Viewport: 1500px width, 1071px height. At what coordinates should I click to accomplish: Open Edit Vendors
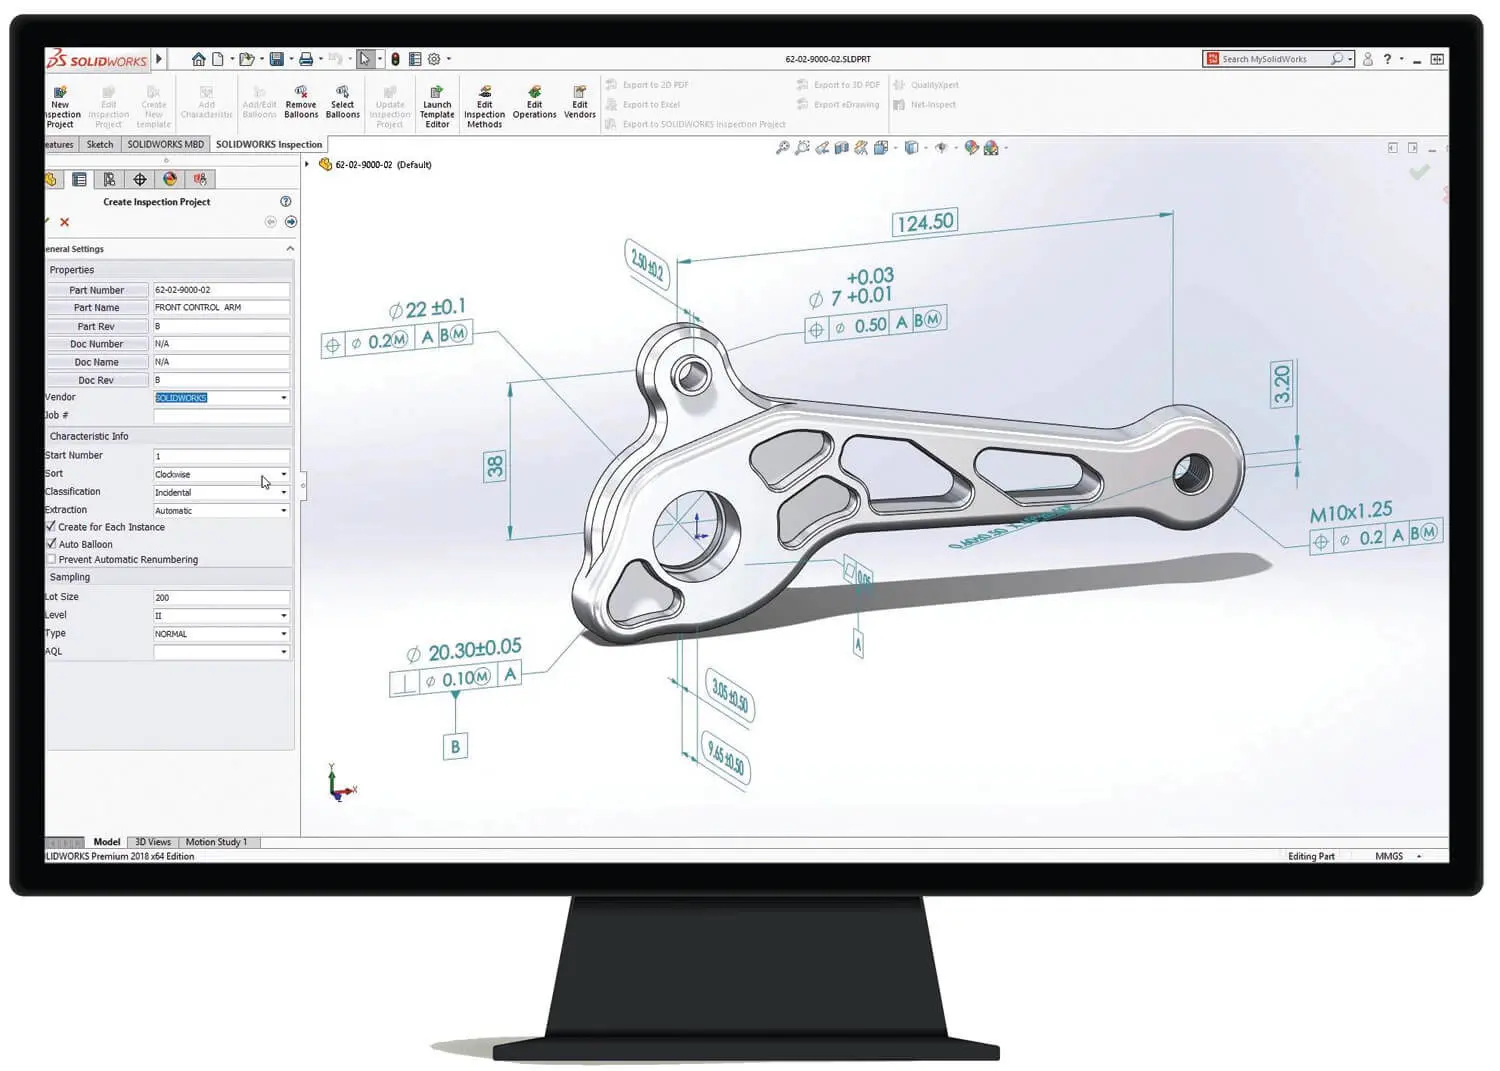(x=580, y=103)
